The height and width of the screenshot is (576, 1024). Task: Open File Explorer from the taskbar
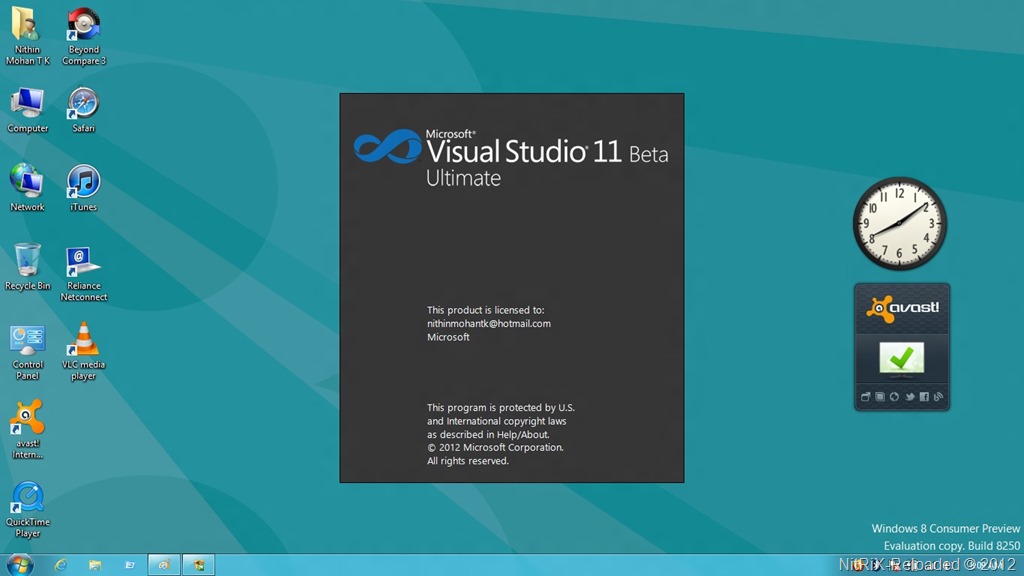[x=95, y=565]
